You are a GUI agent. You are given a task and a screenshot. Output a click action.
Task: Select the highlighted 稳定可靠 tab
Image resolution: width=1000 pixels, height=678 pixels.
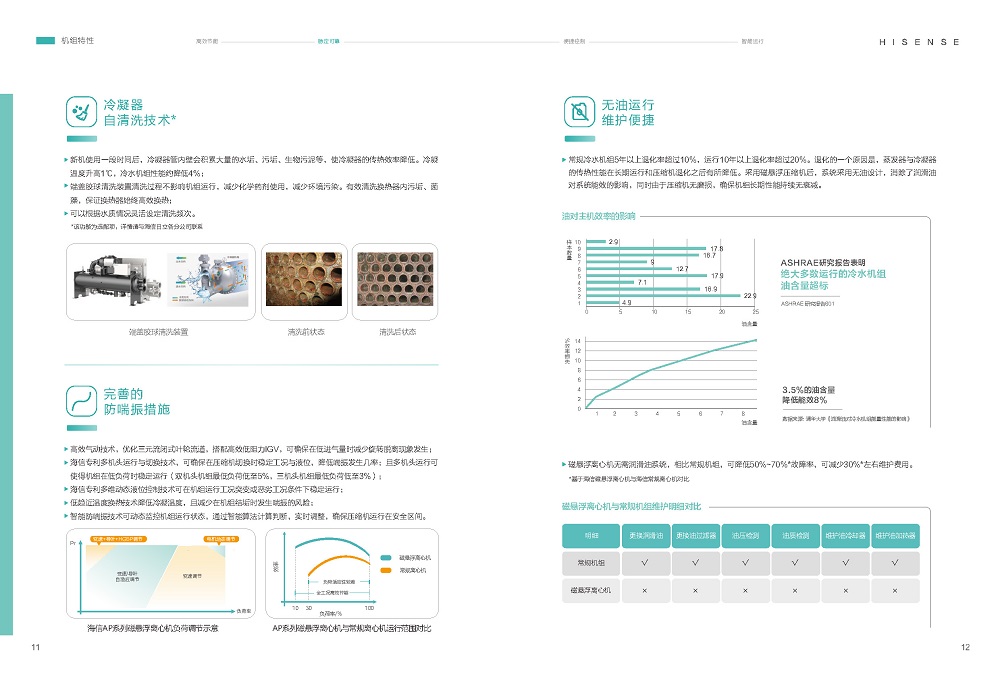pos(329,42)
